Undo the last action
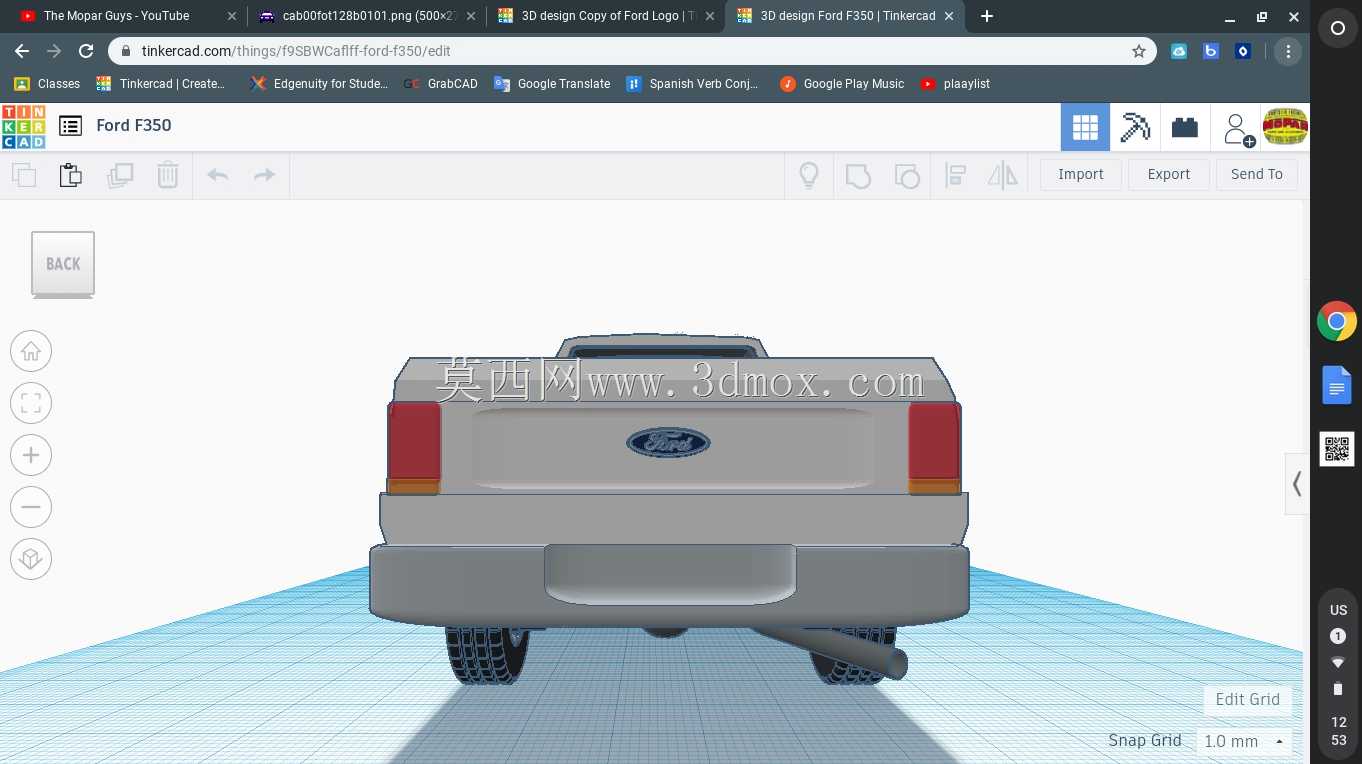1362x764 pixels. click(217, 175)
